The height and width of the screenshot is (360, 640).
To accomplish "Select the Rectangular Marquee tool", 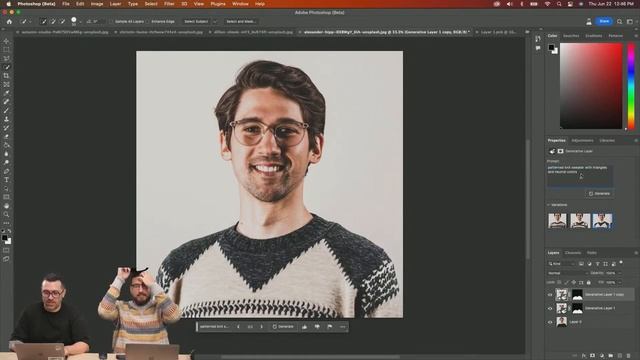I will (6, 50).
